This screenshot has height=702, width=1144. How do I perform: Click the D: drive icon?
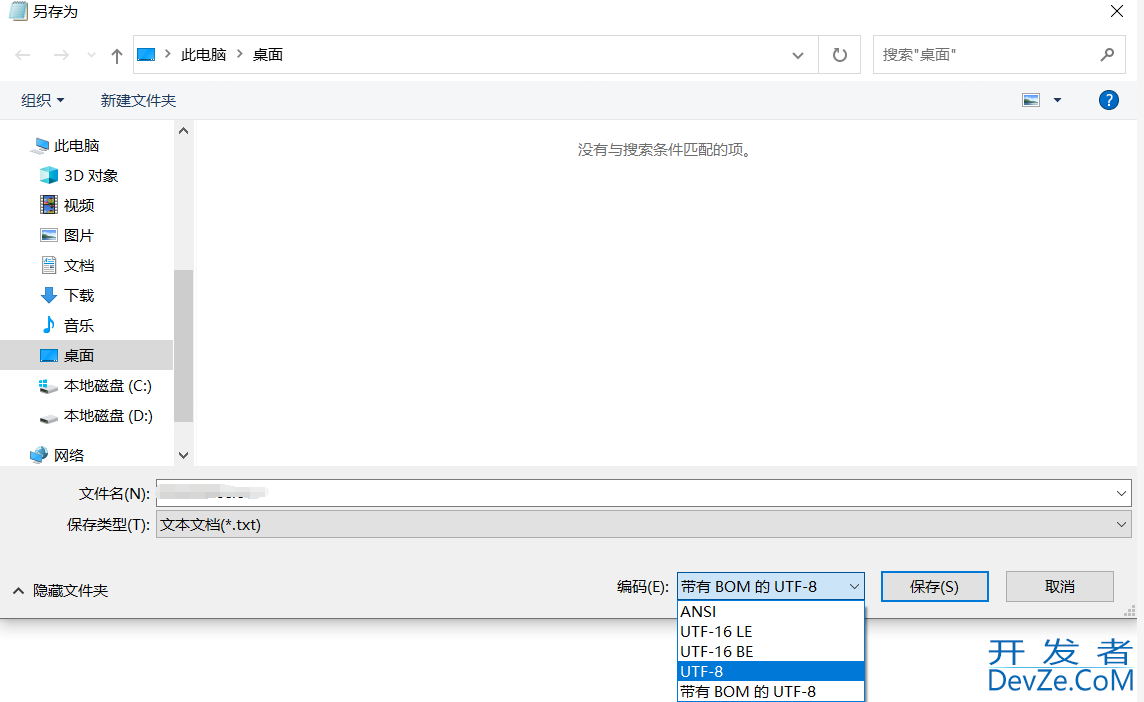48,419
